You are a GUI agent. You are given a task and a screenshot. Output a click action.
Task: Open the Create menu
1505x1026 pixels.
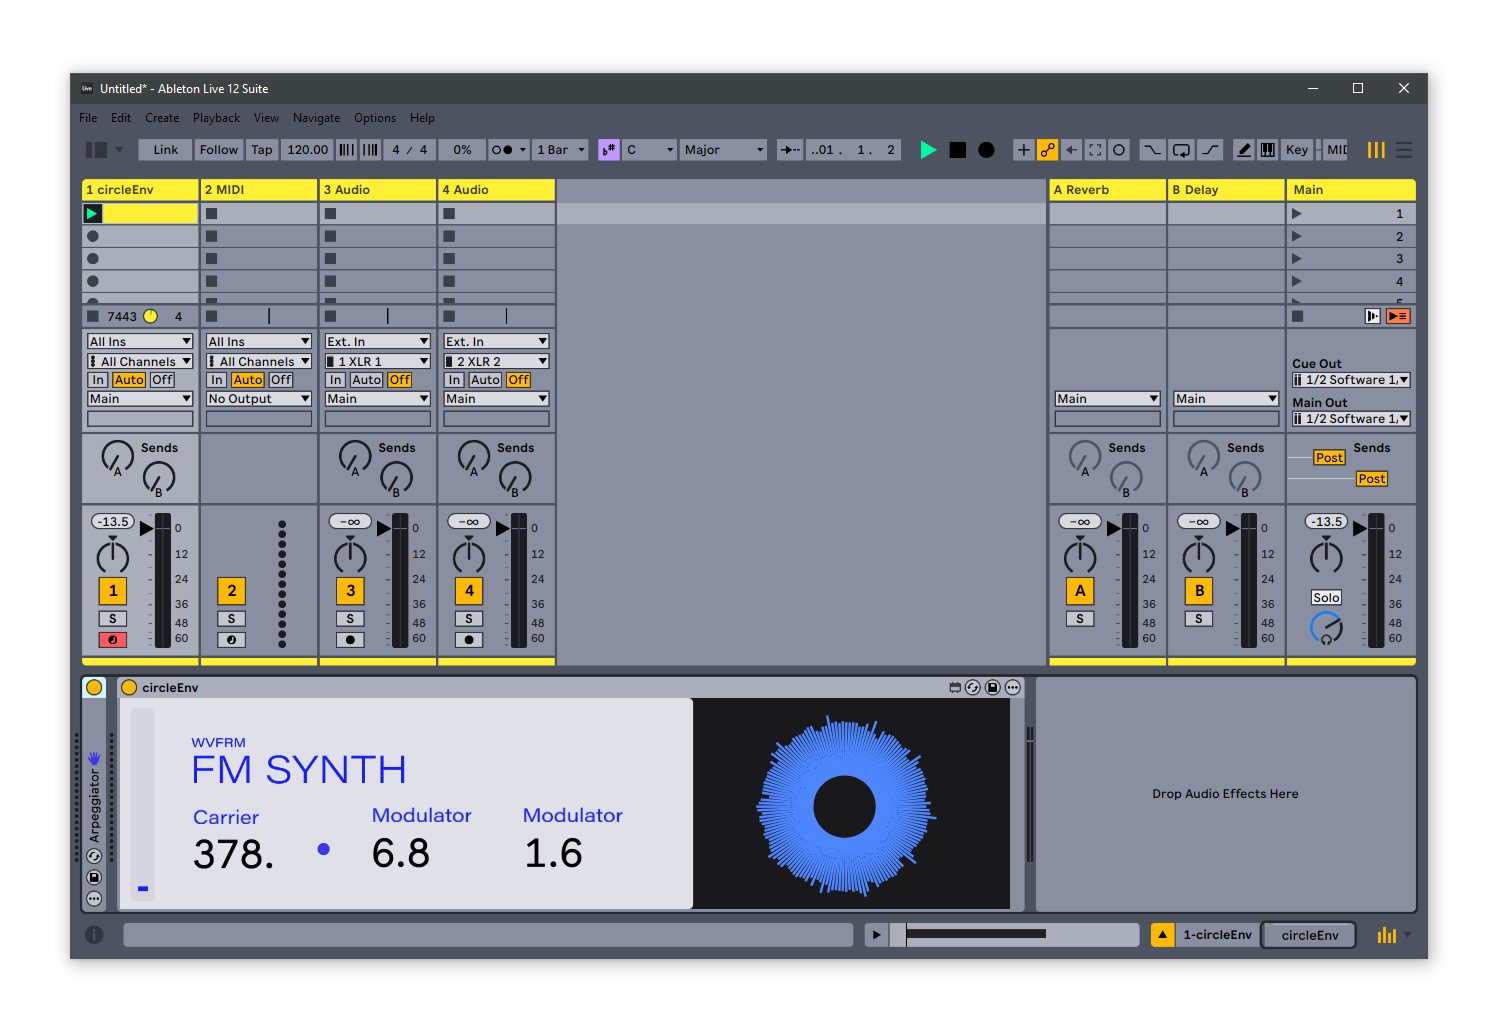click(162, 118)
